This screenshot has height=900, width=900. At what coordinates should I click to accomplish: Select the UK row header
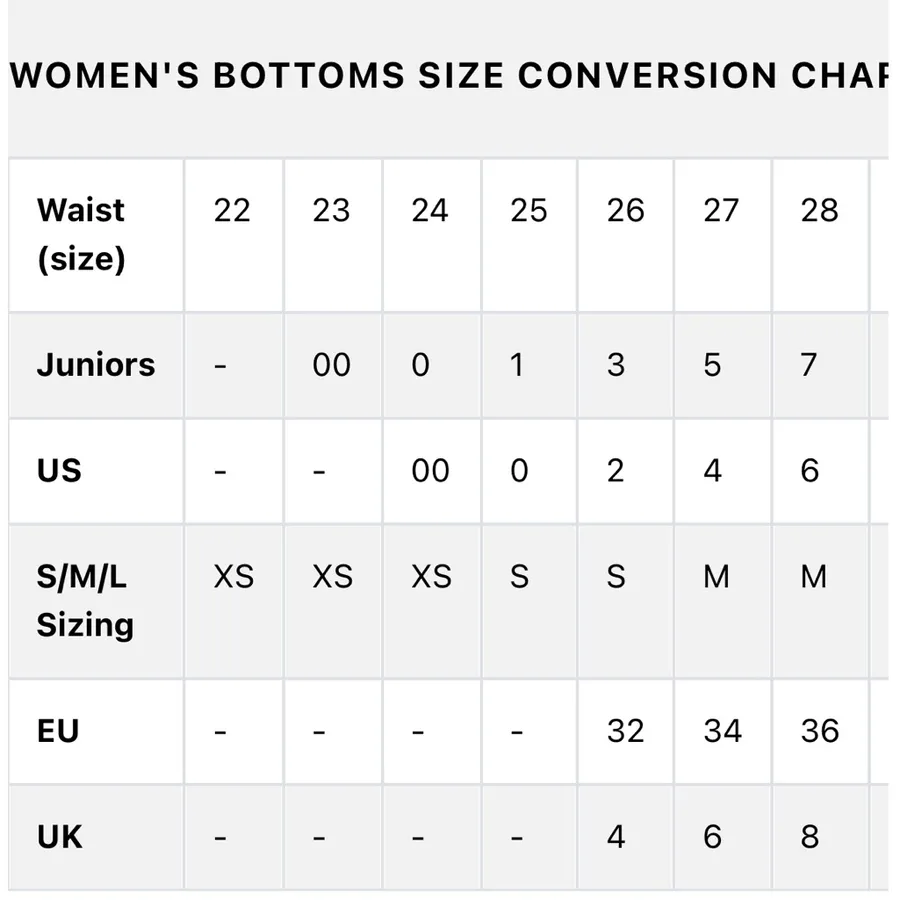pos(96,837)
